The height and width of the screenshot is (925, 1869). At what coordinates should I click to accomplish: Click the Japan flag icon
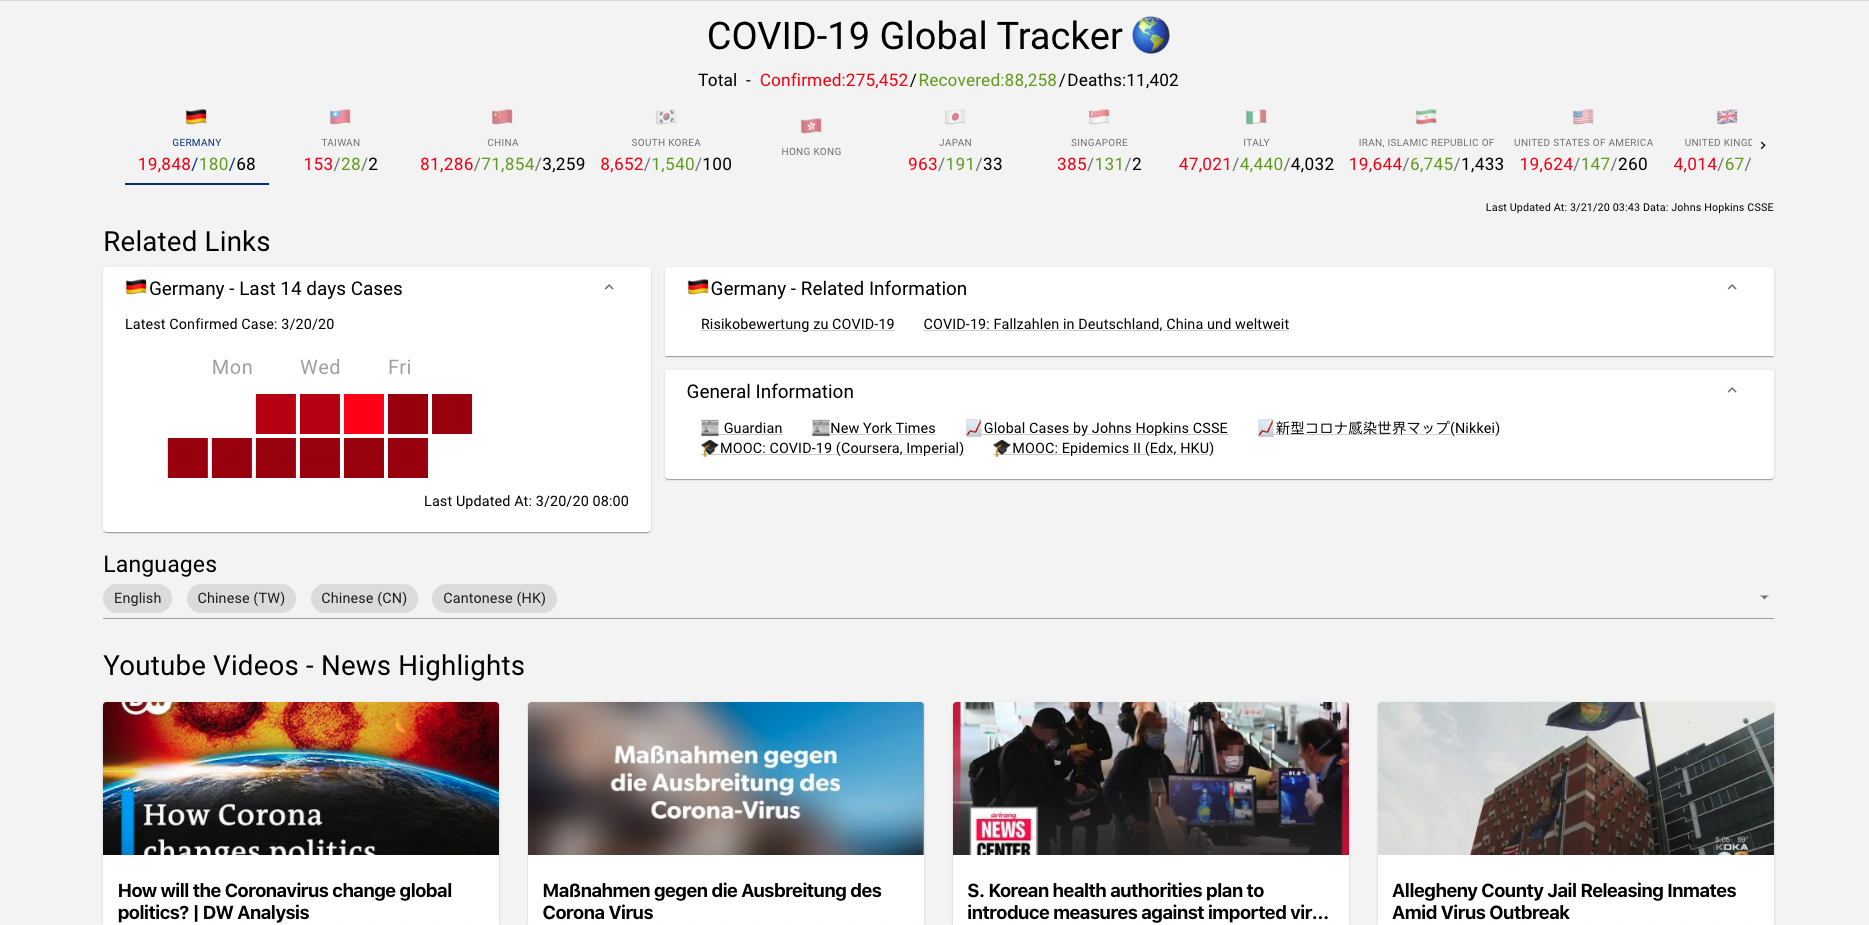pyautogui.click(x=955, y=117)
